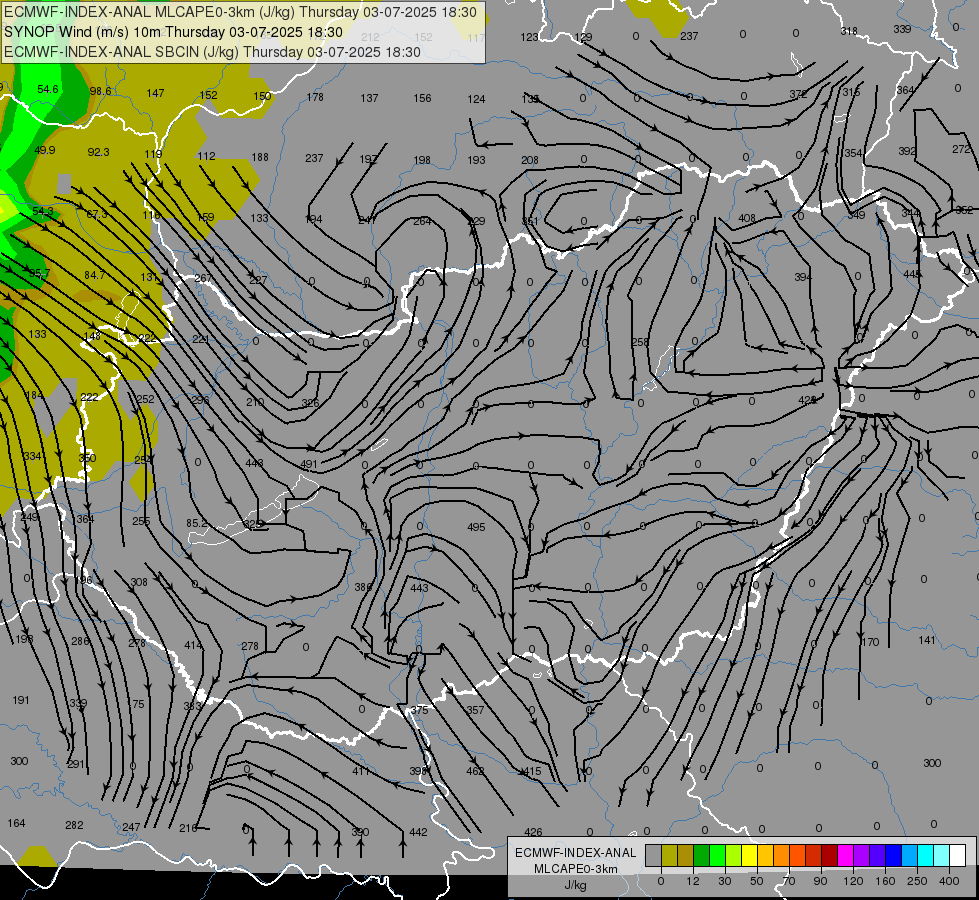Click the map value '282'
The image size is (979, 900).
74,825
